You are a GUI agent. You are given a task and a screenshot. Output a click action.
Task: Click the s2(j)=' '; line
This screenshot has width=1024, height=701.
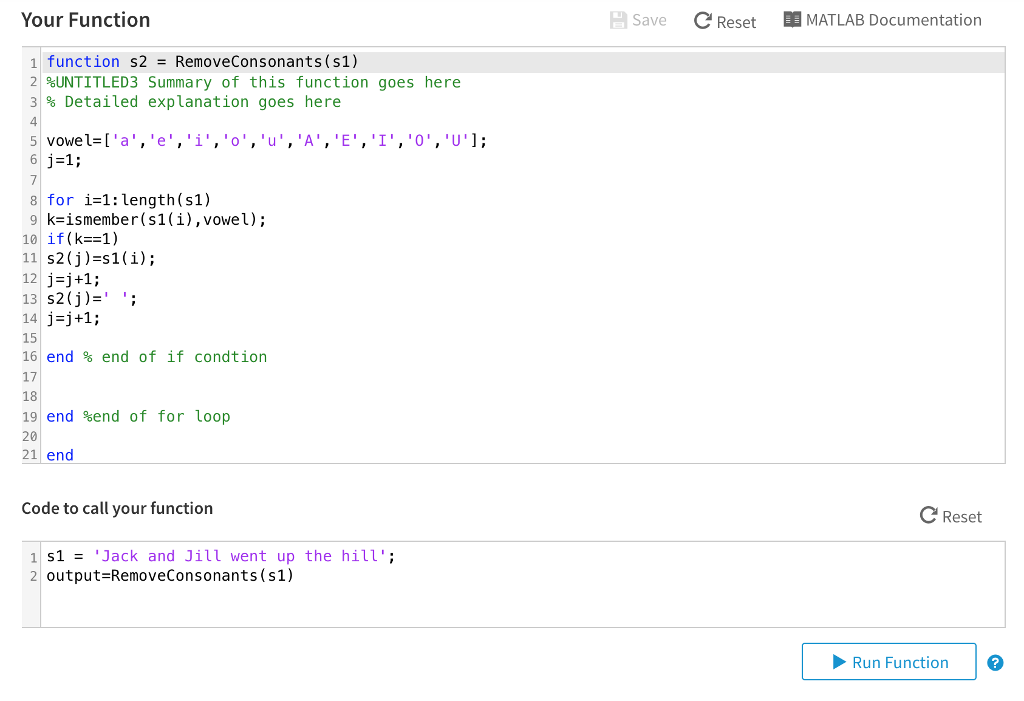(92, 299)
